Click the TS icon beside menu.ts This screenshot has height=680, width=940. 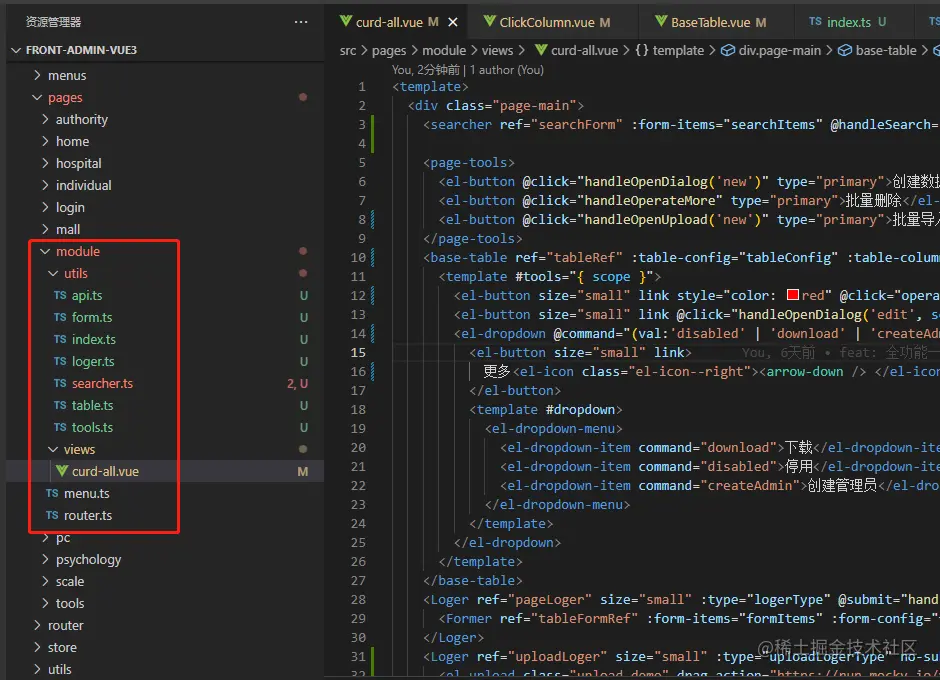pyautogui.click(x=52, y=493)
